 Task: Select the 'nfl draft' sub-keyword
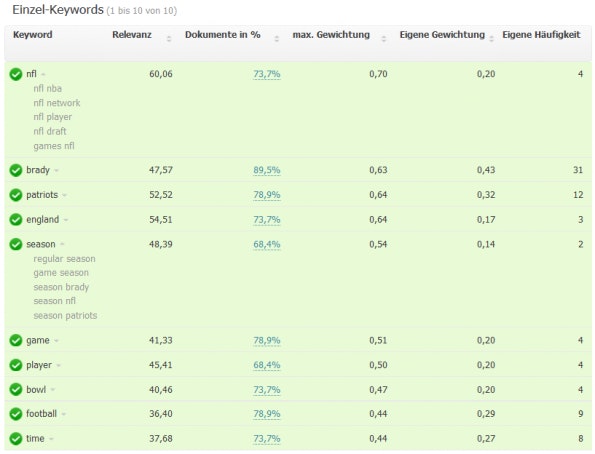pos(50,131)
